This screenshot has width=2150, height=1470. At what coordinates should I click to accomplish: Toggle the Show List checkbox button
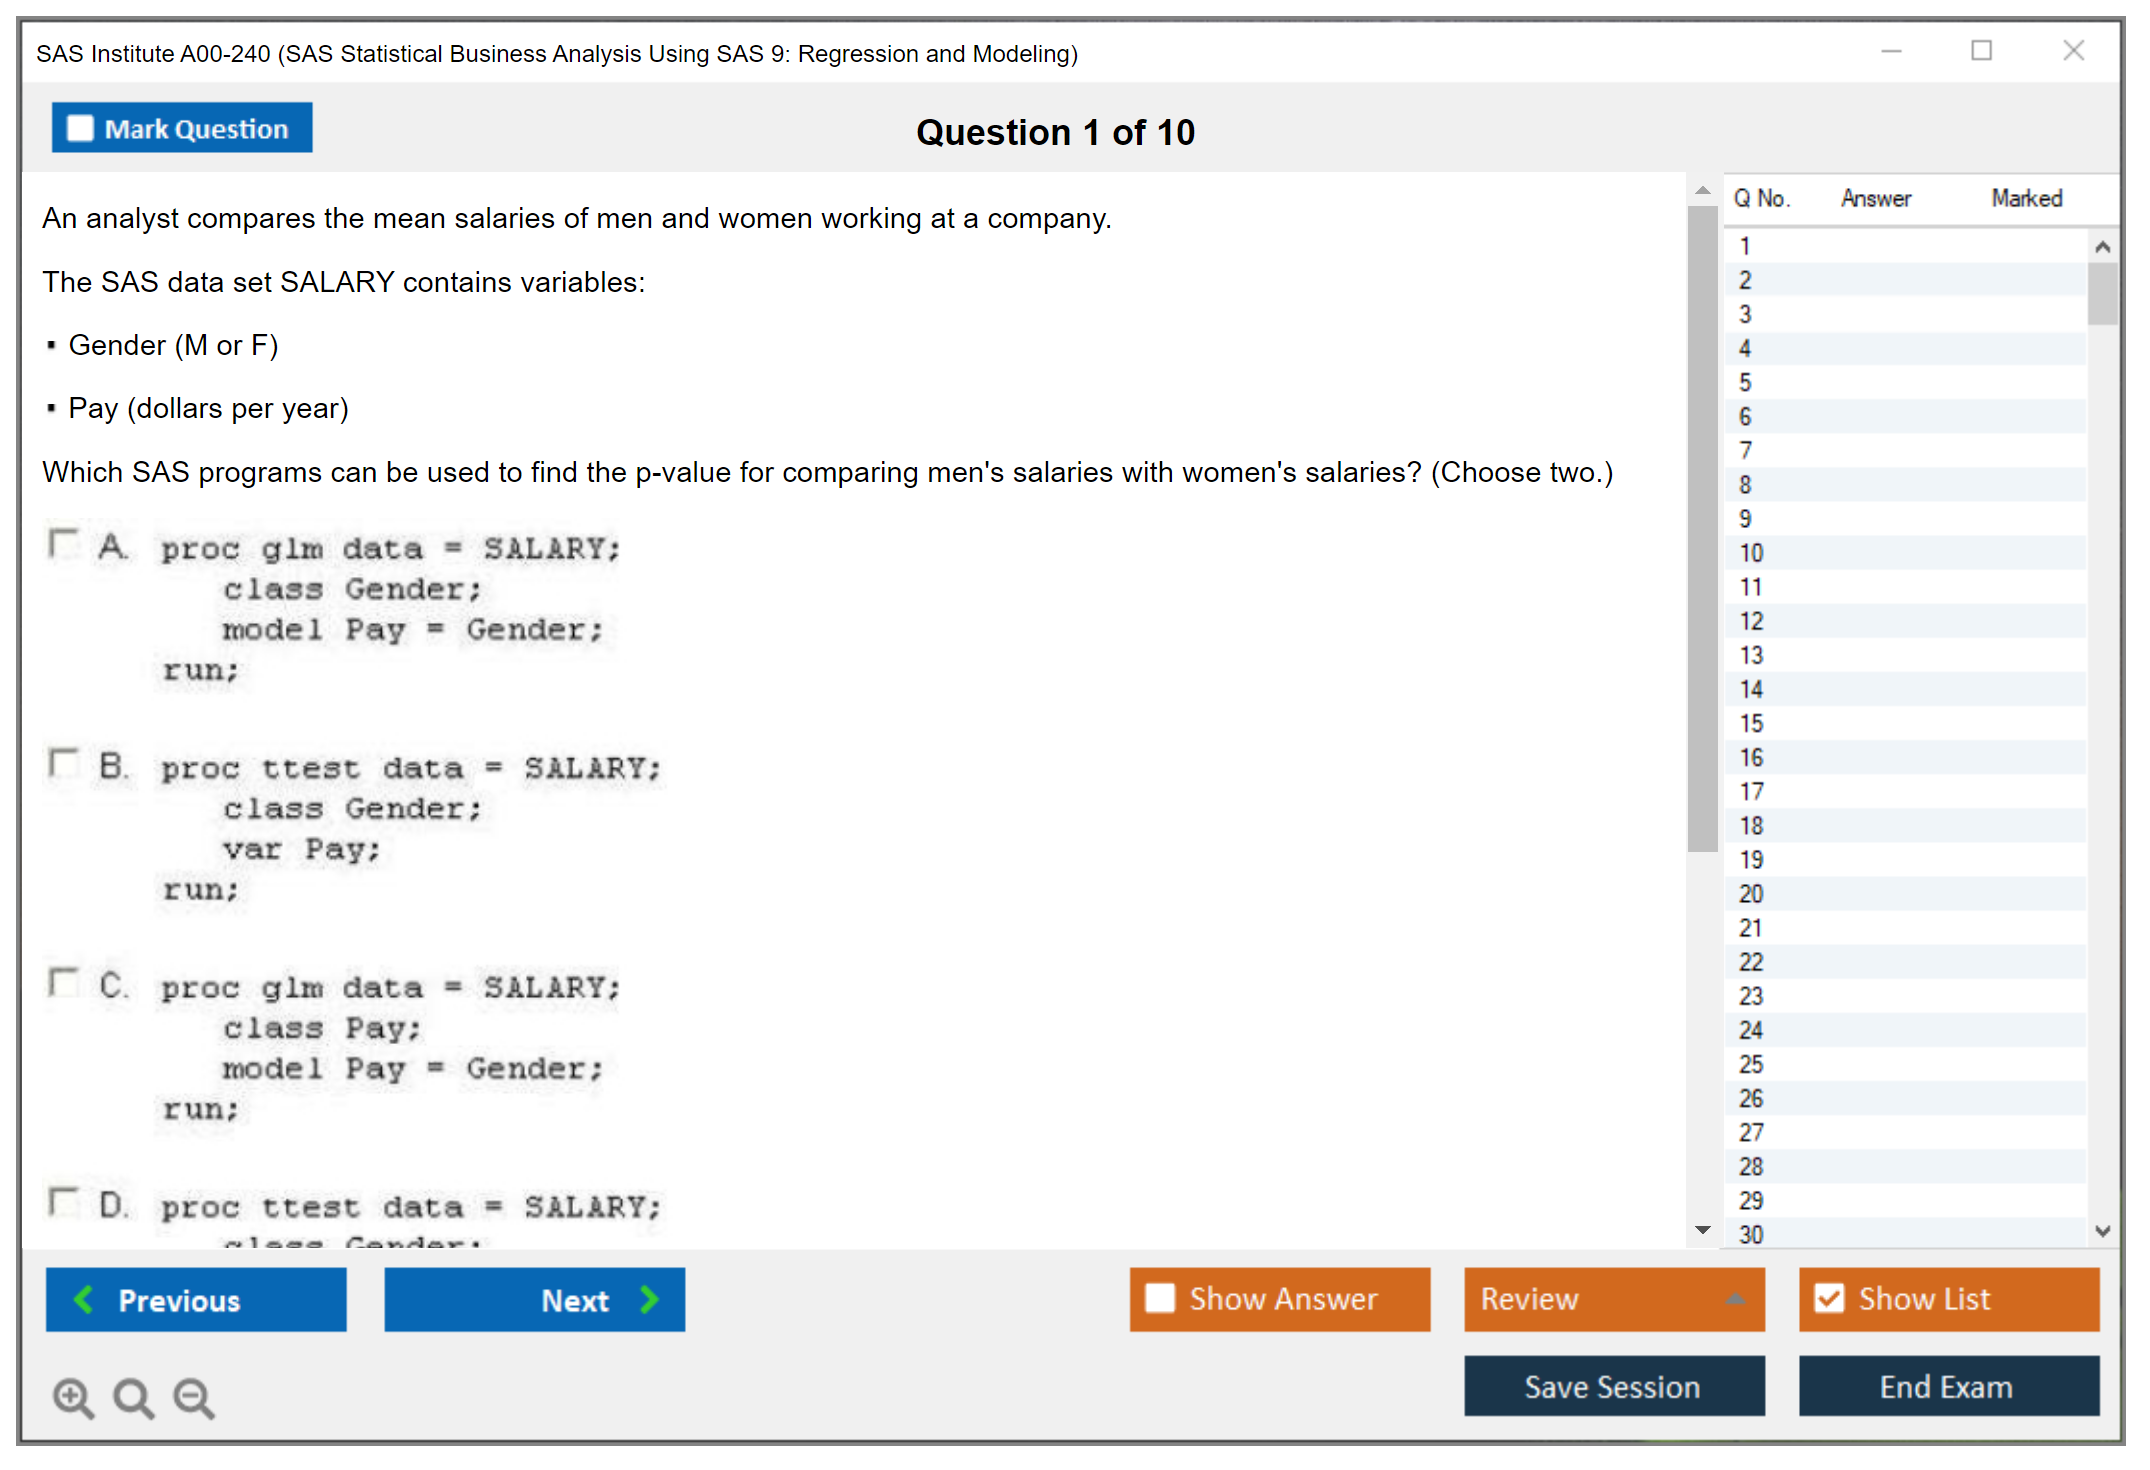1829,1299
